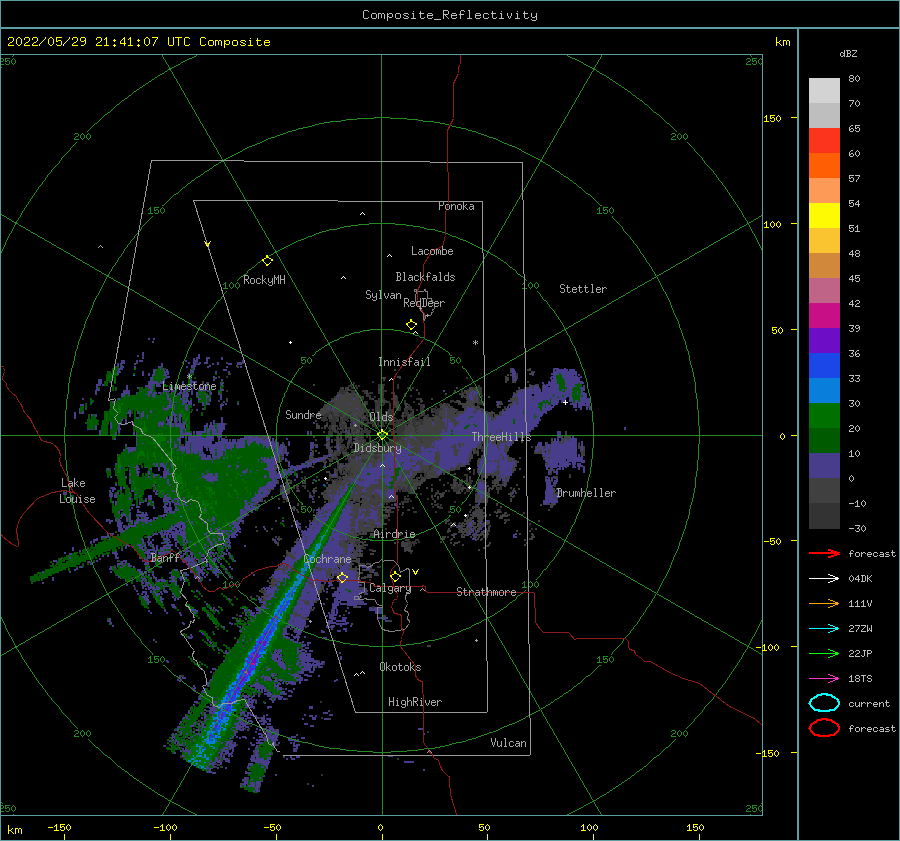Click the red forecast ellipse icon
Screen dimensions: 900x841
824,728
